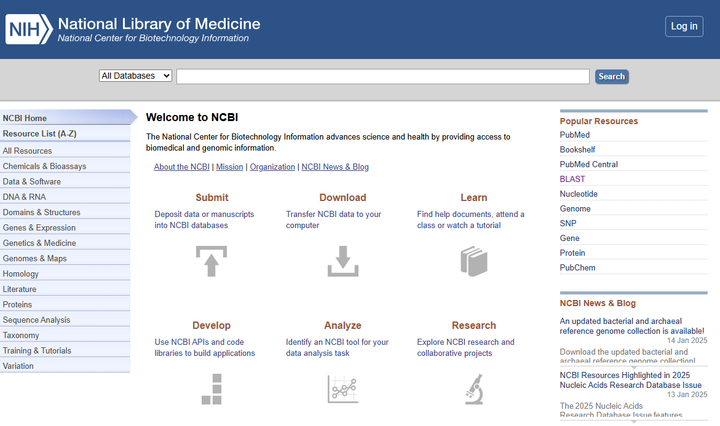Open Genes & Expression in sidebar

pos(39,228)
